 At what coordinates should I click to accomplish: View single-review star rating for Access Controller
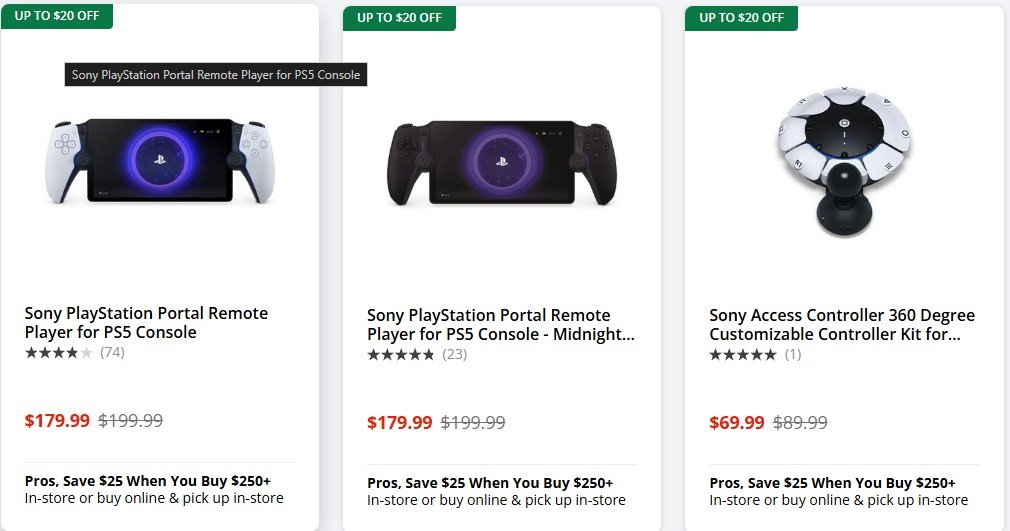pyautogui.click(x=743, y=354)
